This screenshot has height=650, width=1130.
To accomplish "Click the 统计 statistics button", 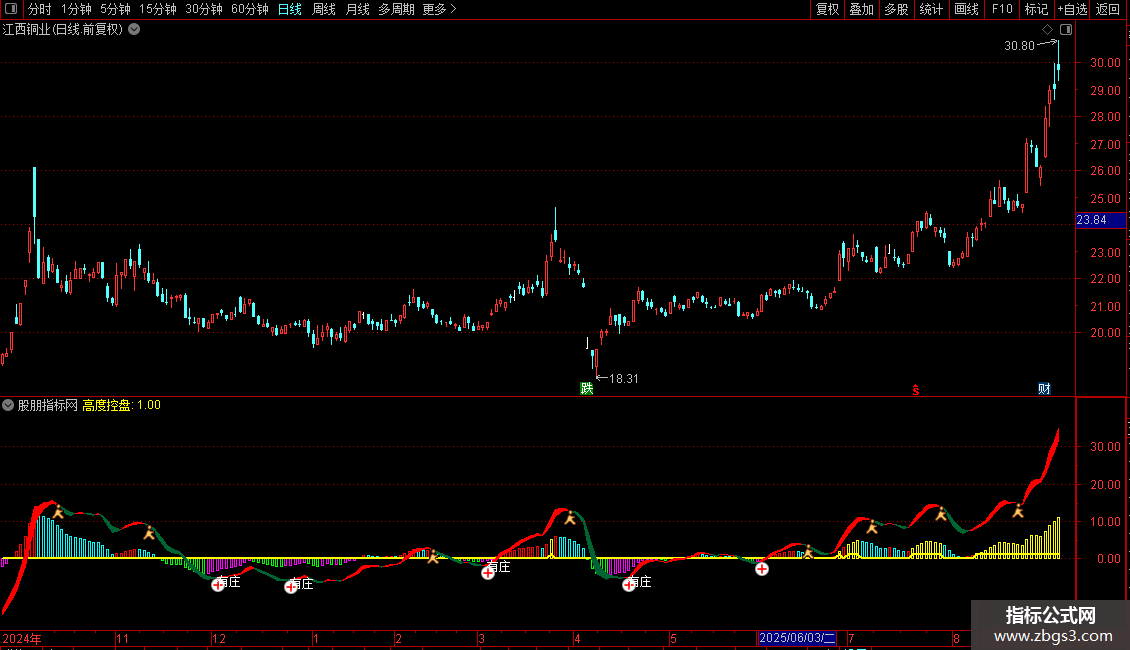I will coord(931,9).
